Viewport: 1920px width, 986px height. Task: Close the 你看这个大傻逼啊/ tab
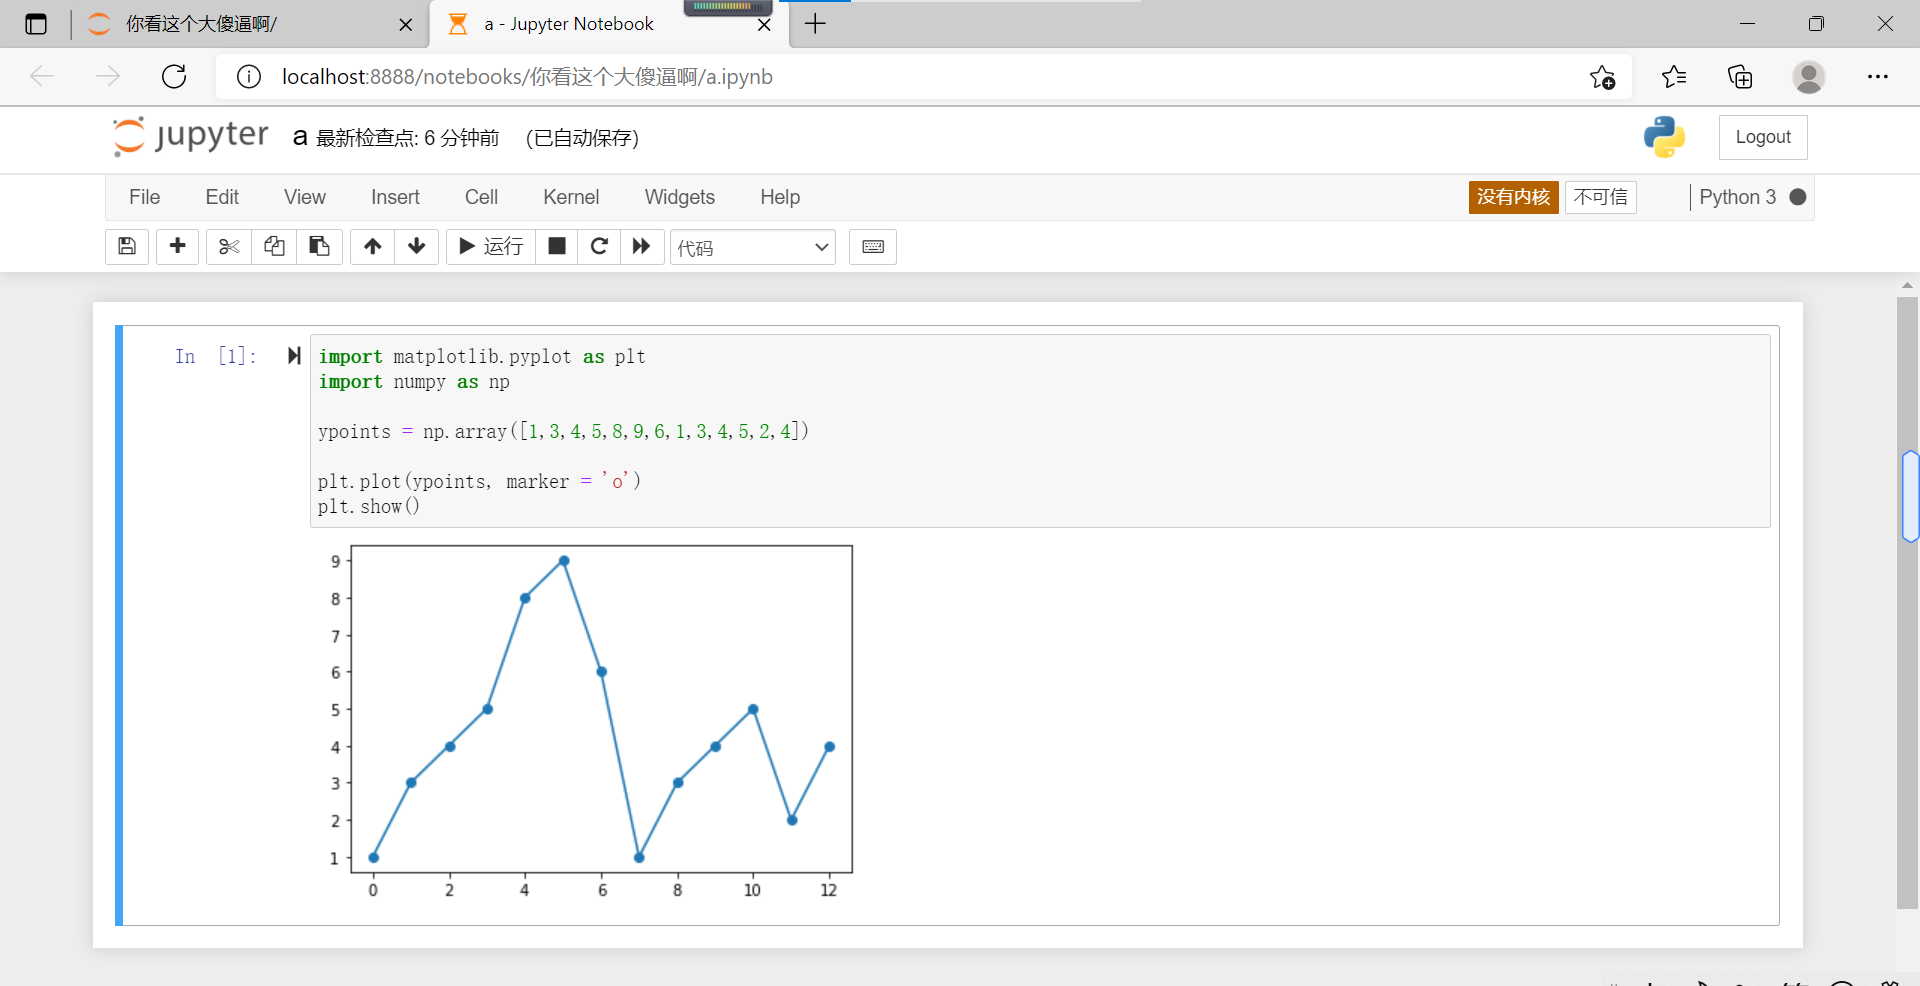click(405, 25)
